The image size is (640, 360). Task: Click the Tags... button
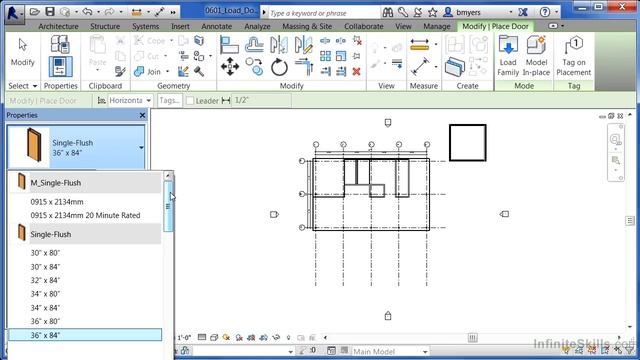pyautogui.click(x=169, y=100)
